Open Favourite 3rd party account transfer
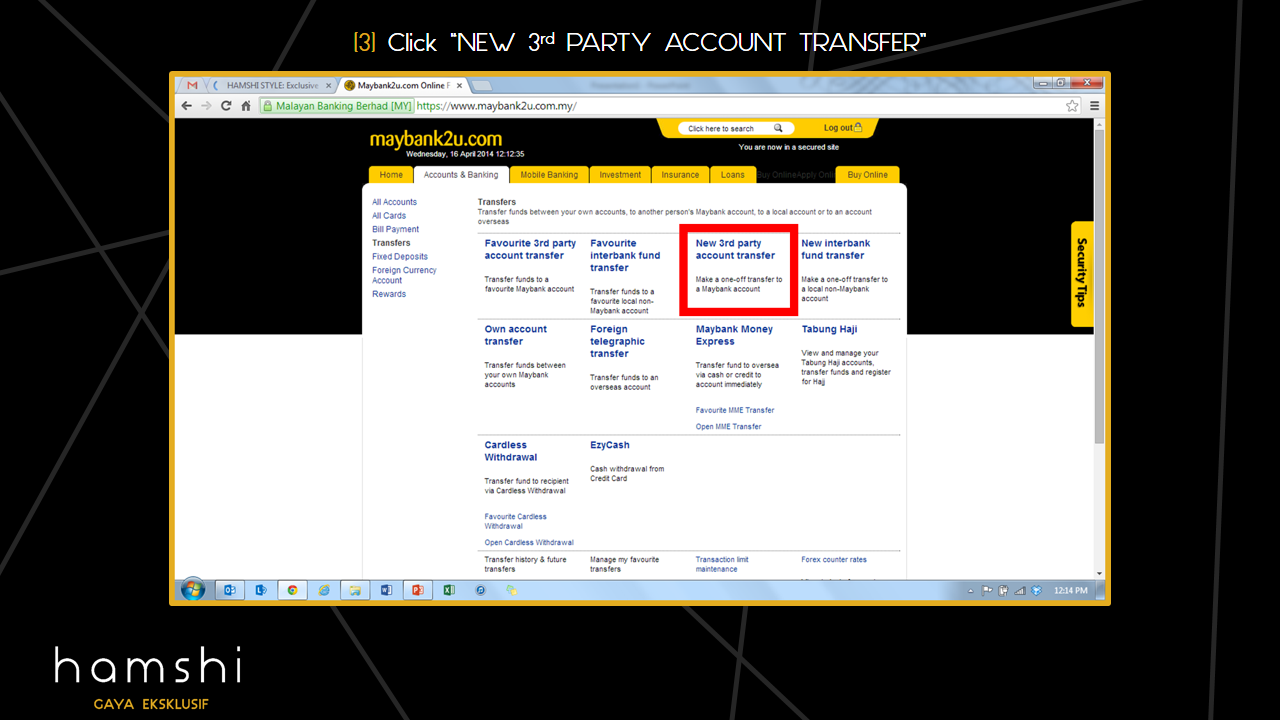Viewport: 1280px width, 720px height. [x=530, y=249]
